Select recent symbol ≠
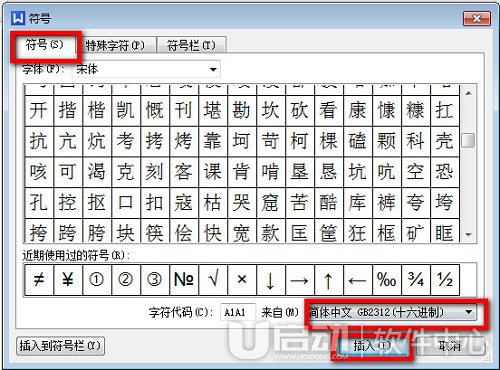This screenshot has height=370, width=500. (39, 279)
